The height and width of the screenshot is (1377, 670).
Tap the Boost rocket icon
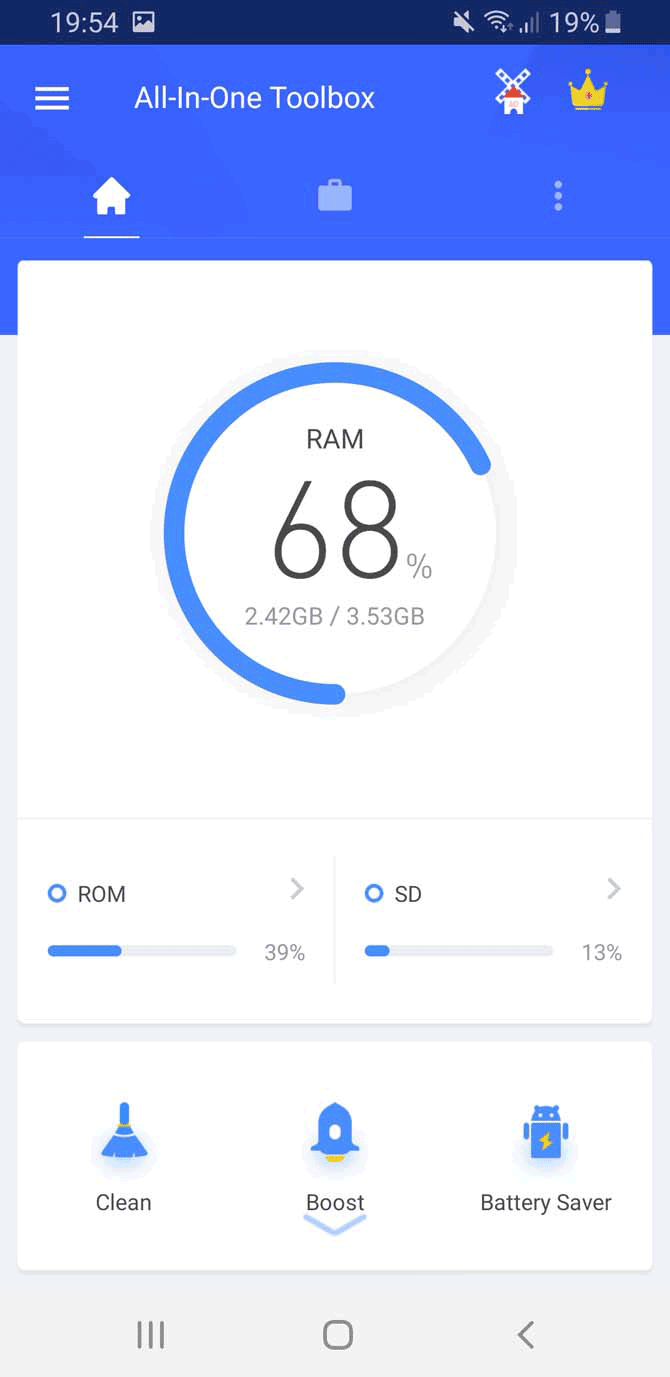[335, 1133]
